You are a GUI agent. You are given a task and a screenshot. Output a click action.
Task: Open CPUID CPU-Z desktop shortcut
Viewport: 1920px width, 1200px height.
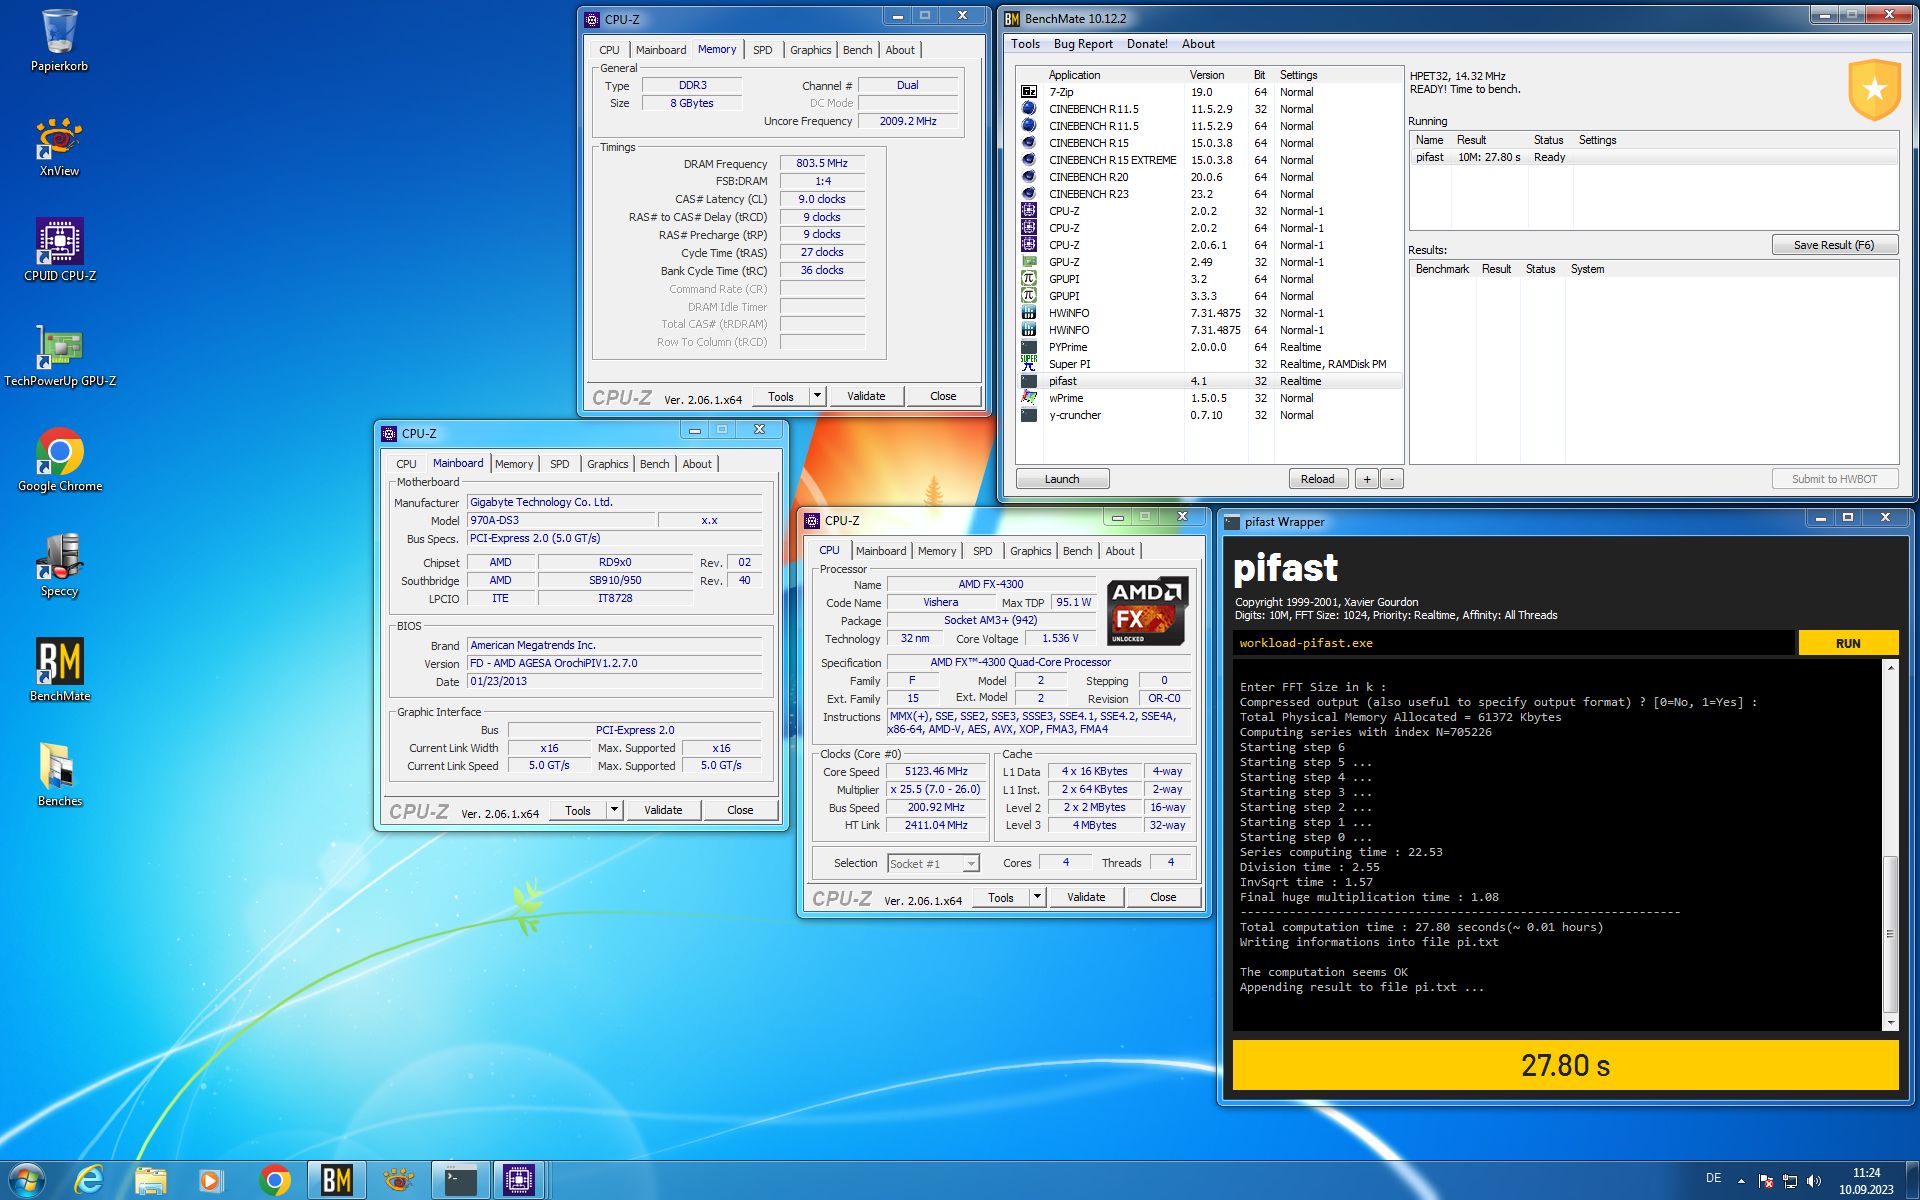coord(59,251)
